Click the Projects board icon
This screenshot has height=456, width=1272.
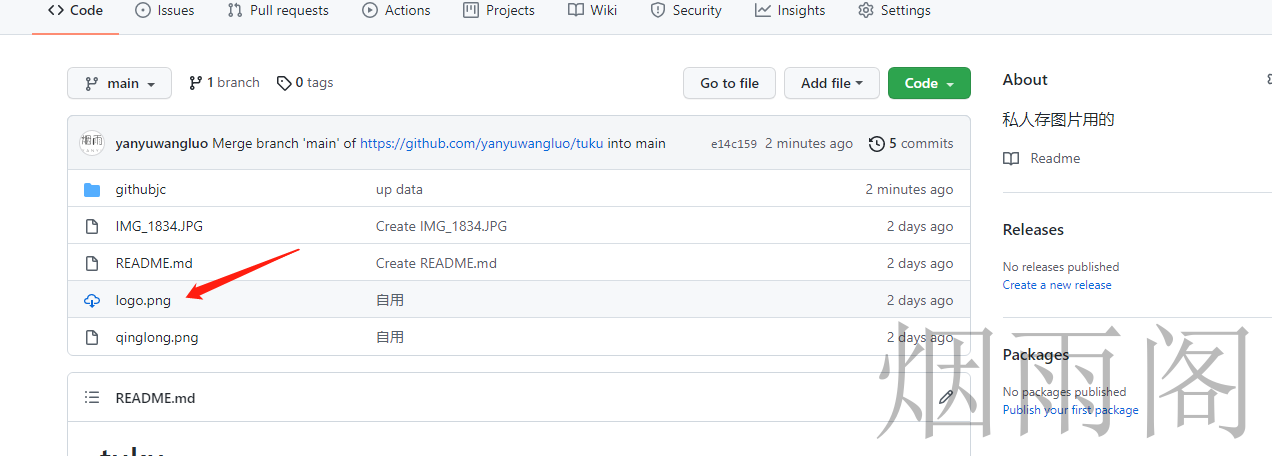coord(471,10)
